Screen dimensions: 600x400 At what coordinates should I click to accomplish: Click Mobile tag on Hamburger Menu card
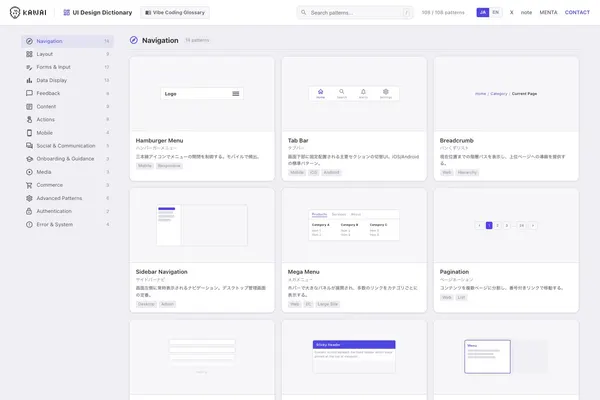click(x=145, y=166)
